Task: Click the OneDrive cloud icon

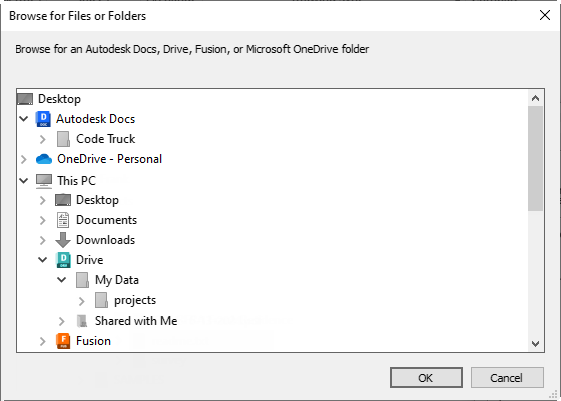Action: coord(44,159)
